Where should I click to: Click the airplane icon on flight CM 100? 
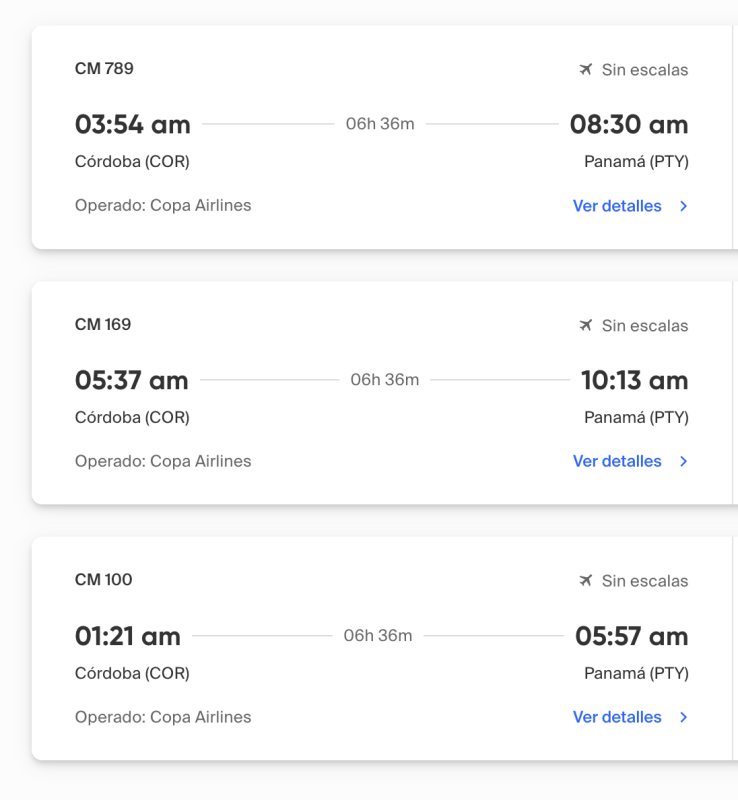(x=586, y=581)
